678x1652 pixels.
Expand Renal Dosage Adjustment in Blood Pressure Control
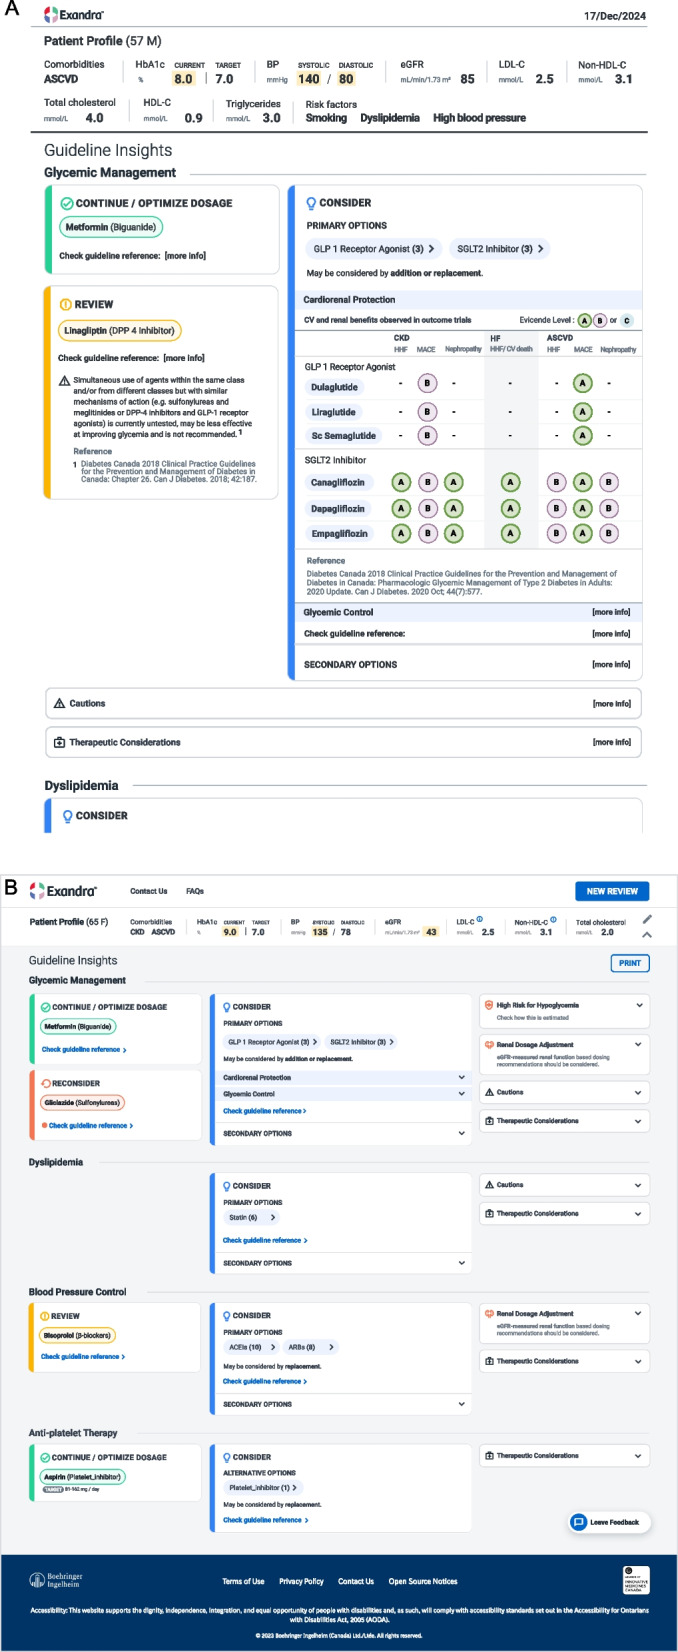[x=564, y=1322]
